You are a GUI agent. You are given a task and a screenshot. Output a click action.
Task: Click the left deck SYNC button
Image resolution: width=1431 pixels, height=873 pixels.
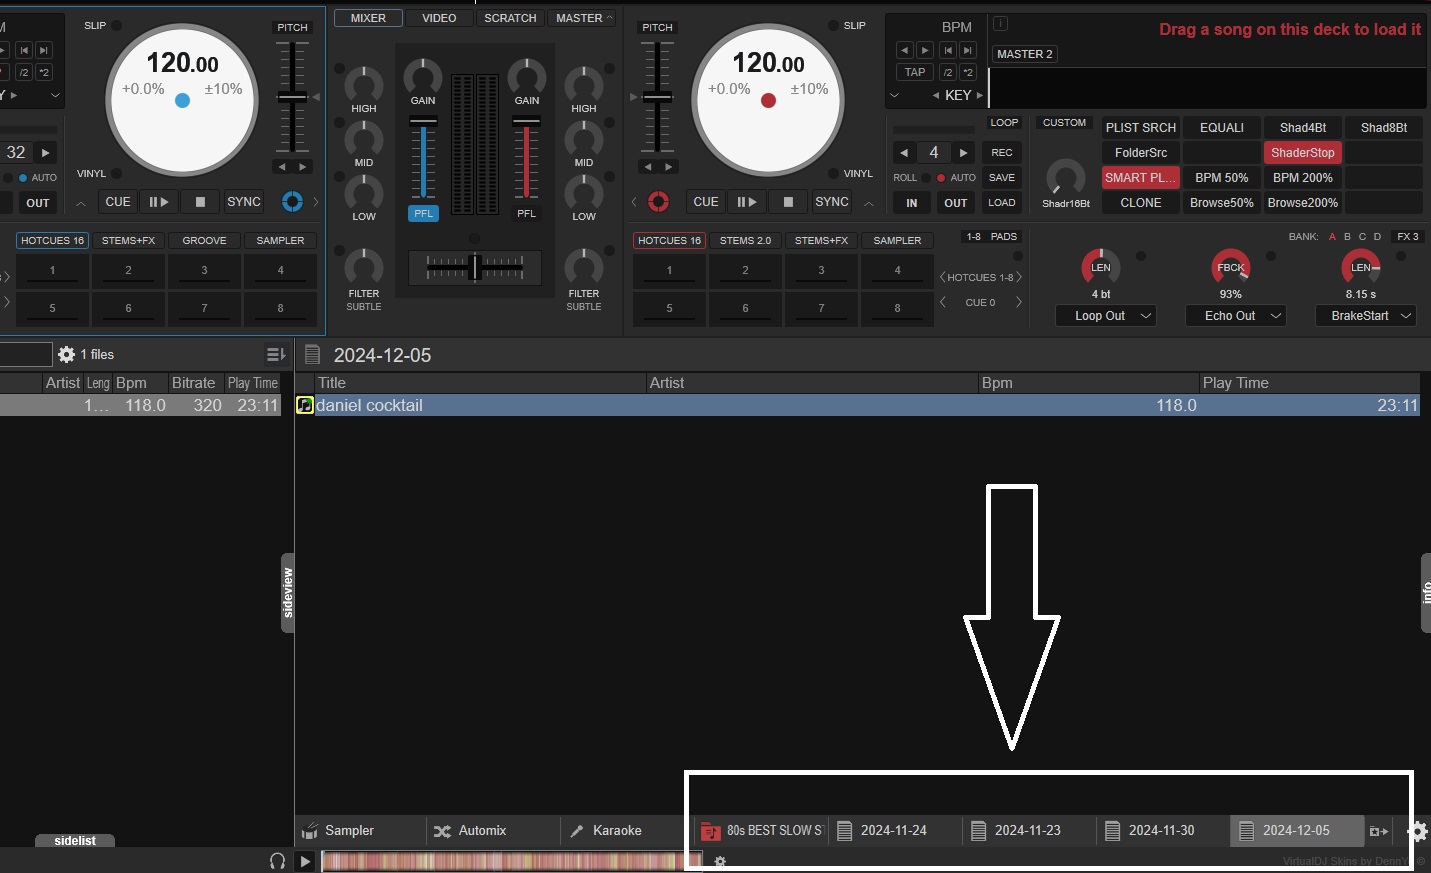click(244, 202)
